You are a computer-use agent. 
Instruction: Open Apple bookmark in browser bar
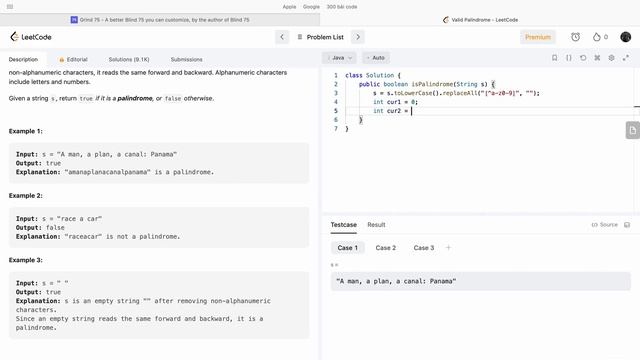click(x=289, y=7)
